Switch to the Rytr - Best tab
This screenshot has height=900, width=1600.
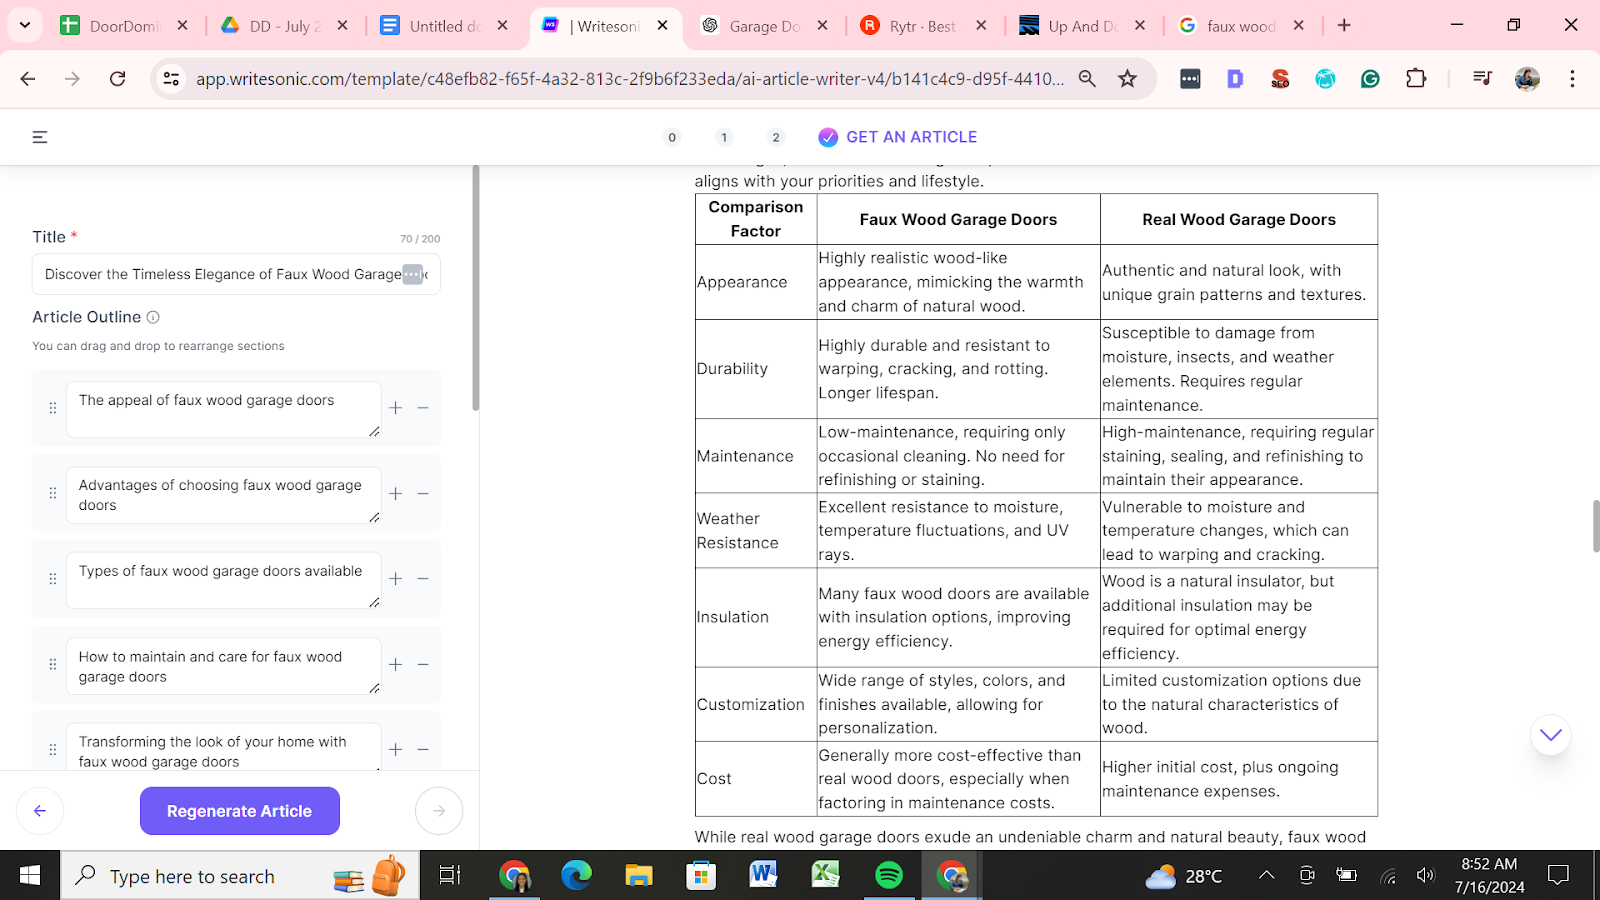coord(922,26)
